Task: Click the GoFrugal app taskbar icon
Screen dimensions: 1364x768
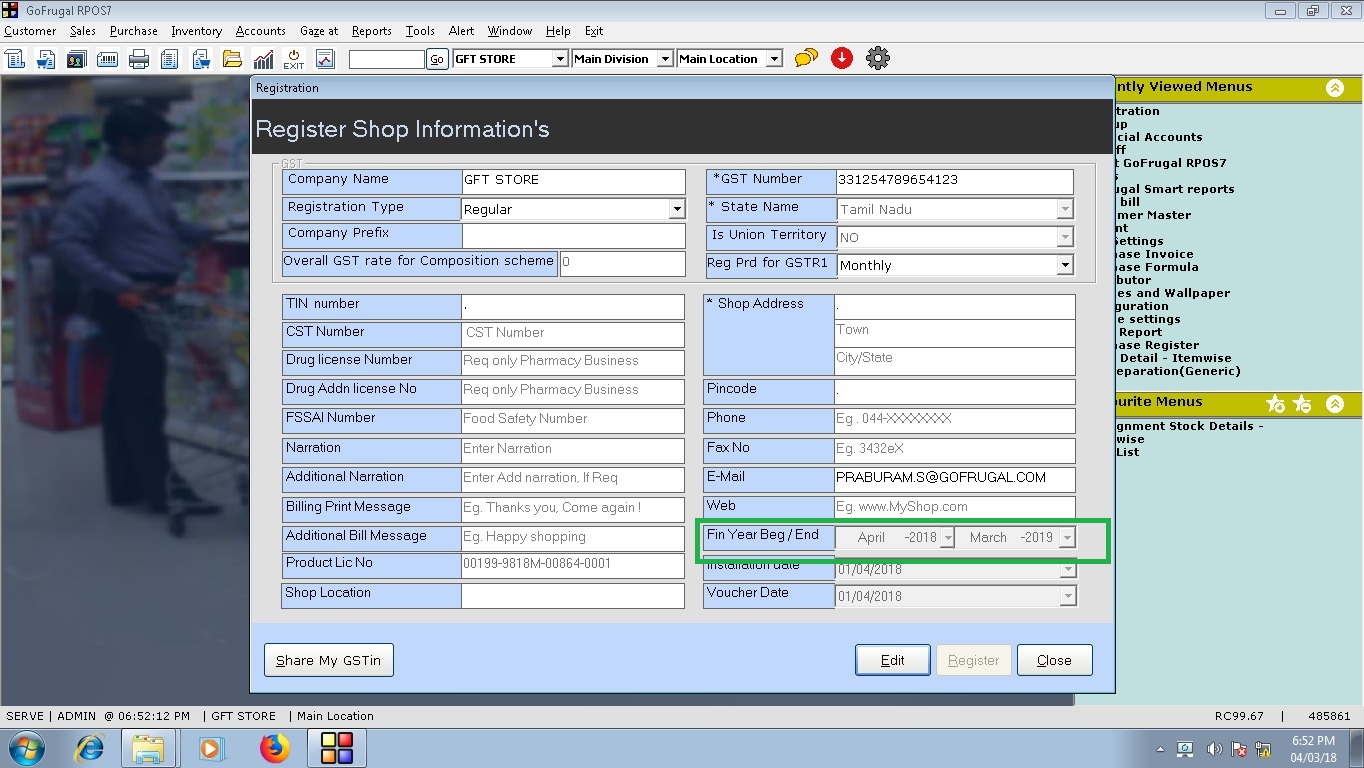Action: (336, 748)
